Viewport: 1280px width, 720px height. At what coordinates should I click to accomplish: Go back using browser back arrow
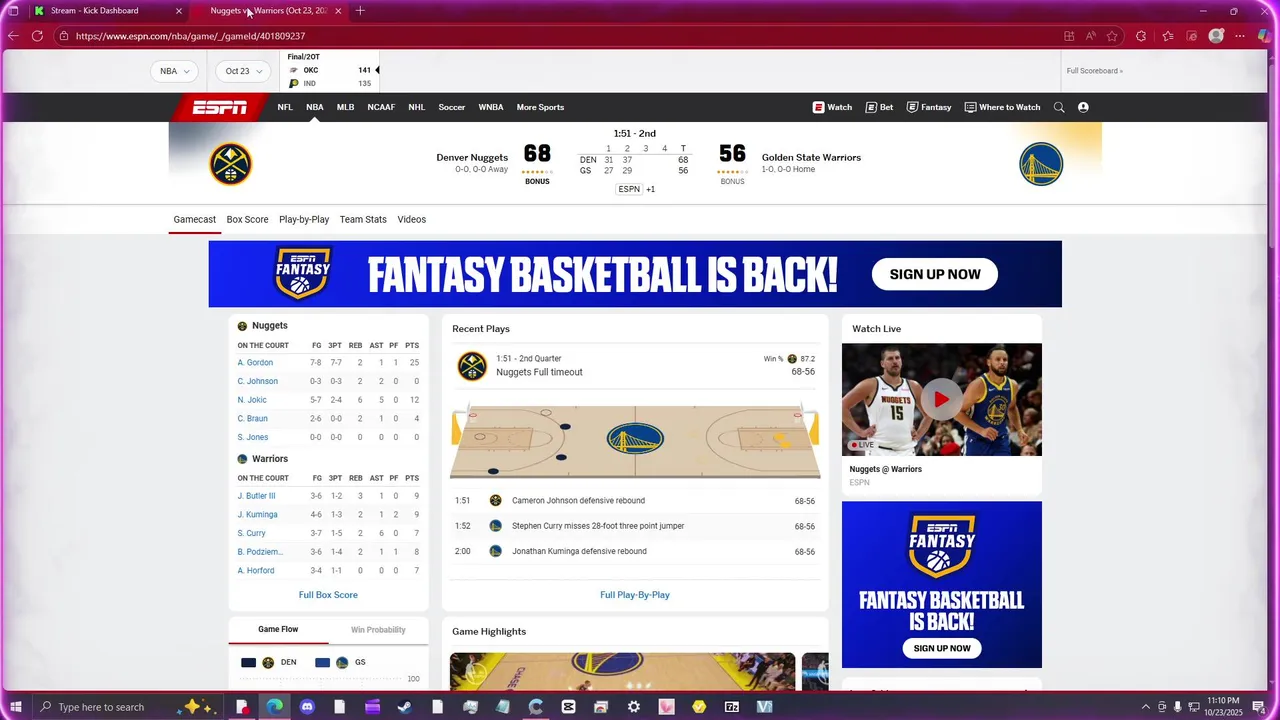click(x=13, y=36)
